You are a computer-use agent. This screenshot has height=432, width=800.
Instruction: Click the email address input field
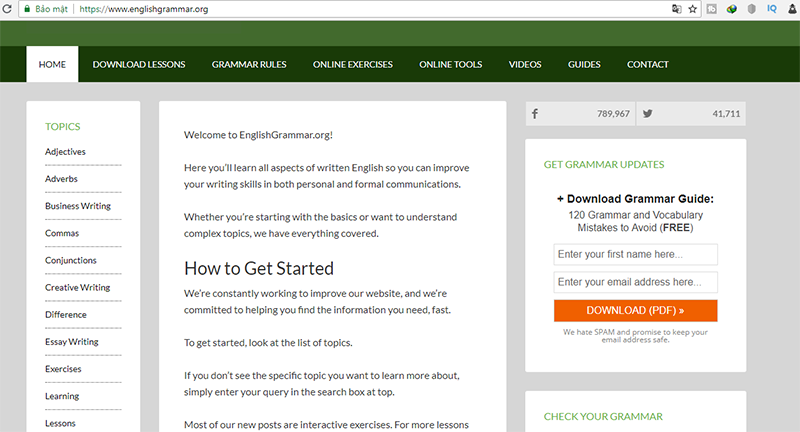coord(636,282)
